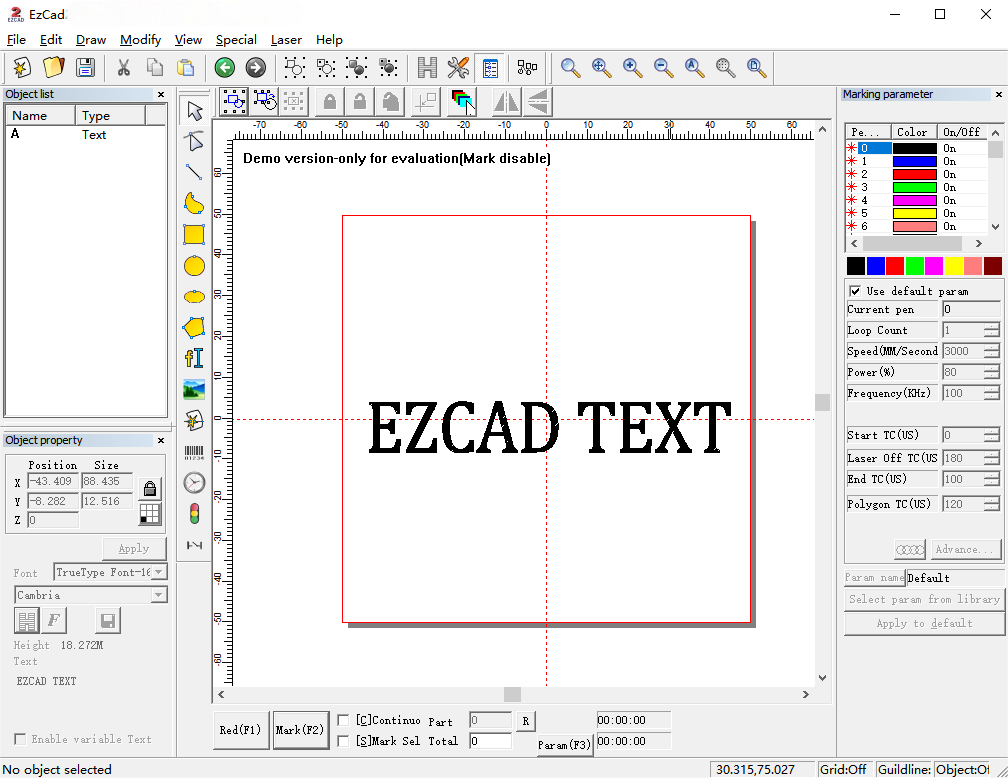Toggle On/Off for pen 0
1008x778 pixels.
950,149
